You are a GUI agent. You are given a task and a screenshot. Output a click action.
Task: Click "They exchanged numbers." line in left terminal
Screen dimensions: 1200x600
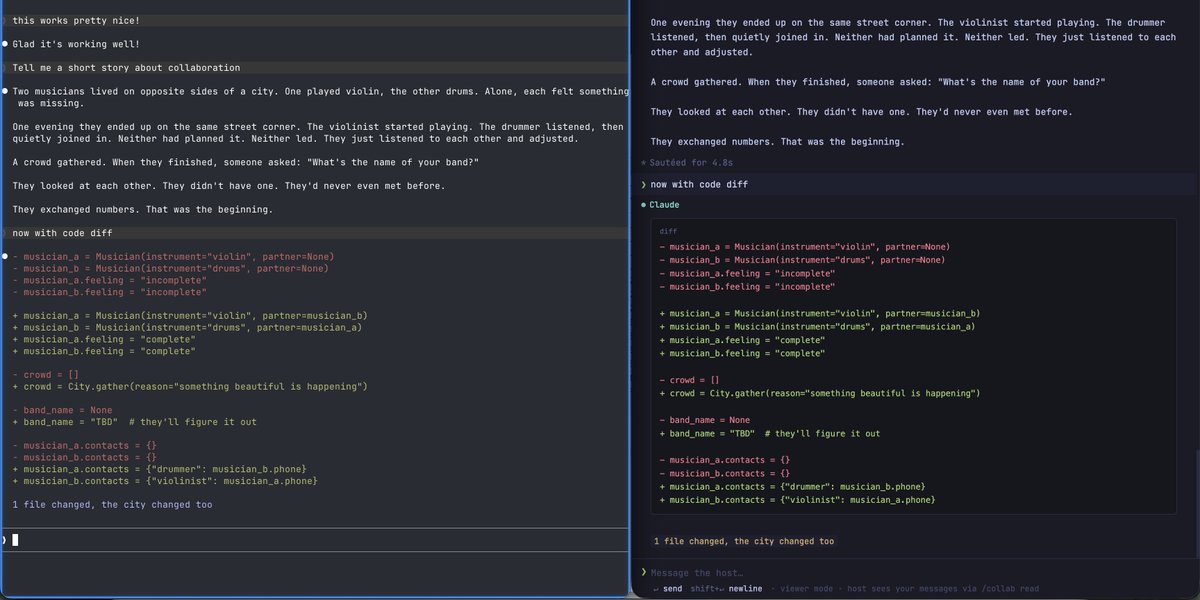pyautogui.click(x=142, y=209)
